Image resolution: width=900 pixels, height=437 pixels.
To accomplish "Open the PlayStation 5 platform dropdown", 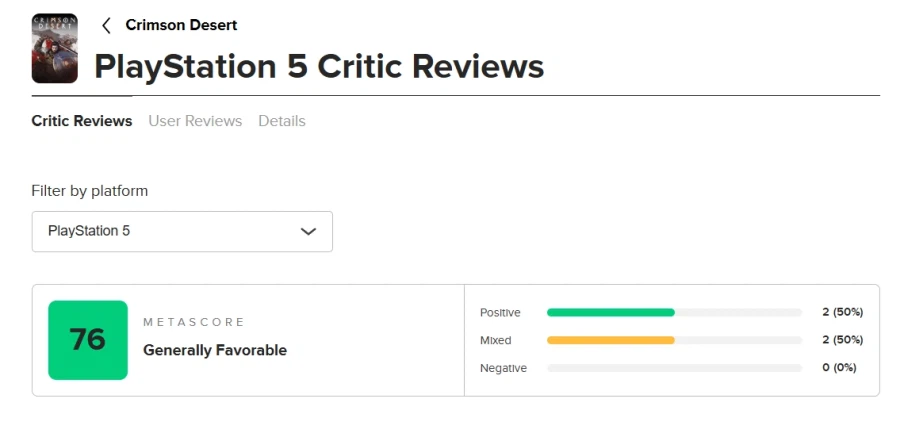I will click(x=182, y=231).
